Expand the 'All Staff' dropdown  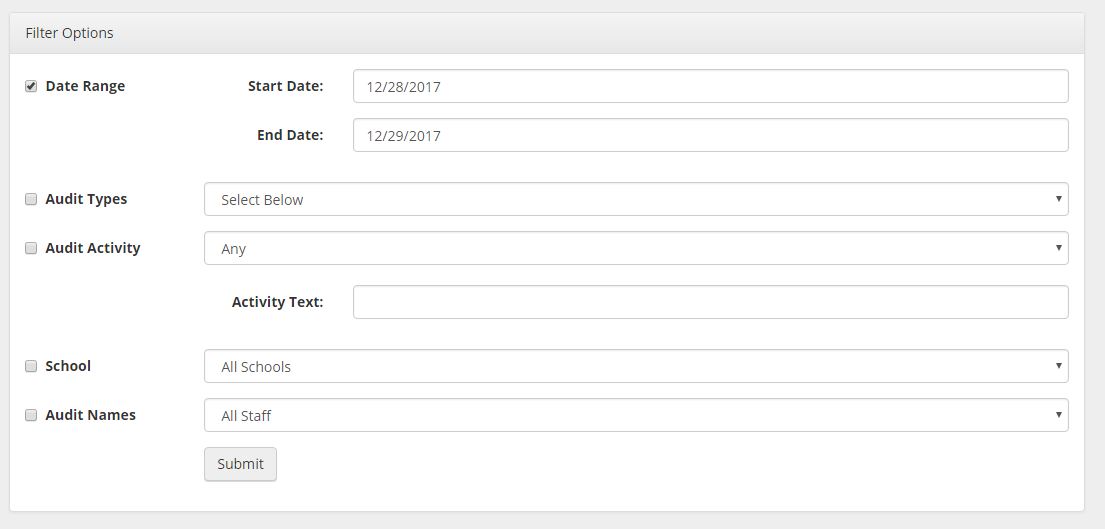(636, 415)
